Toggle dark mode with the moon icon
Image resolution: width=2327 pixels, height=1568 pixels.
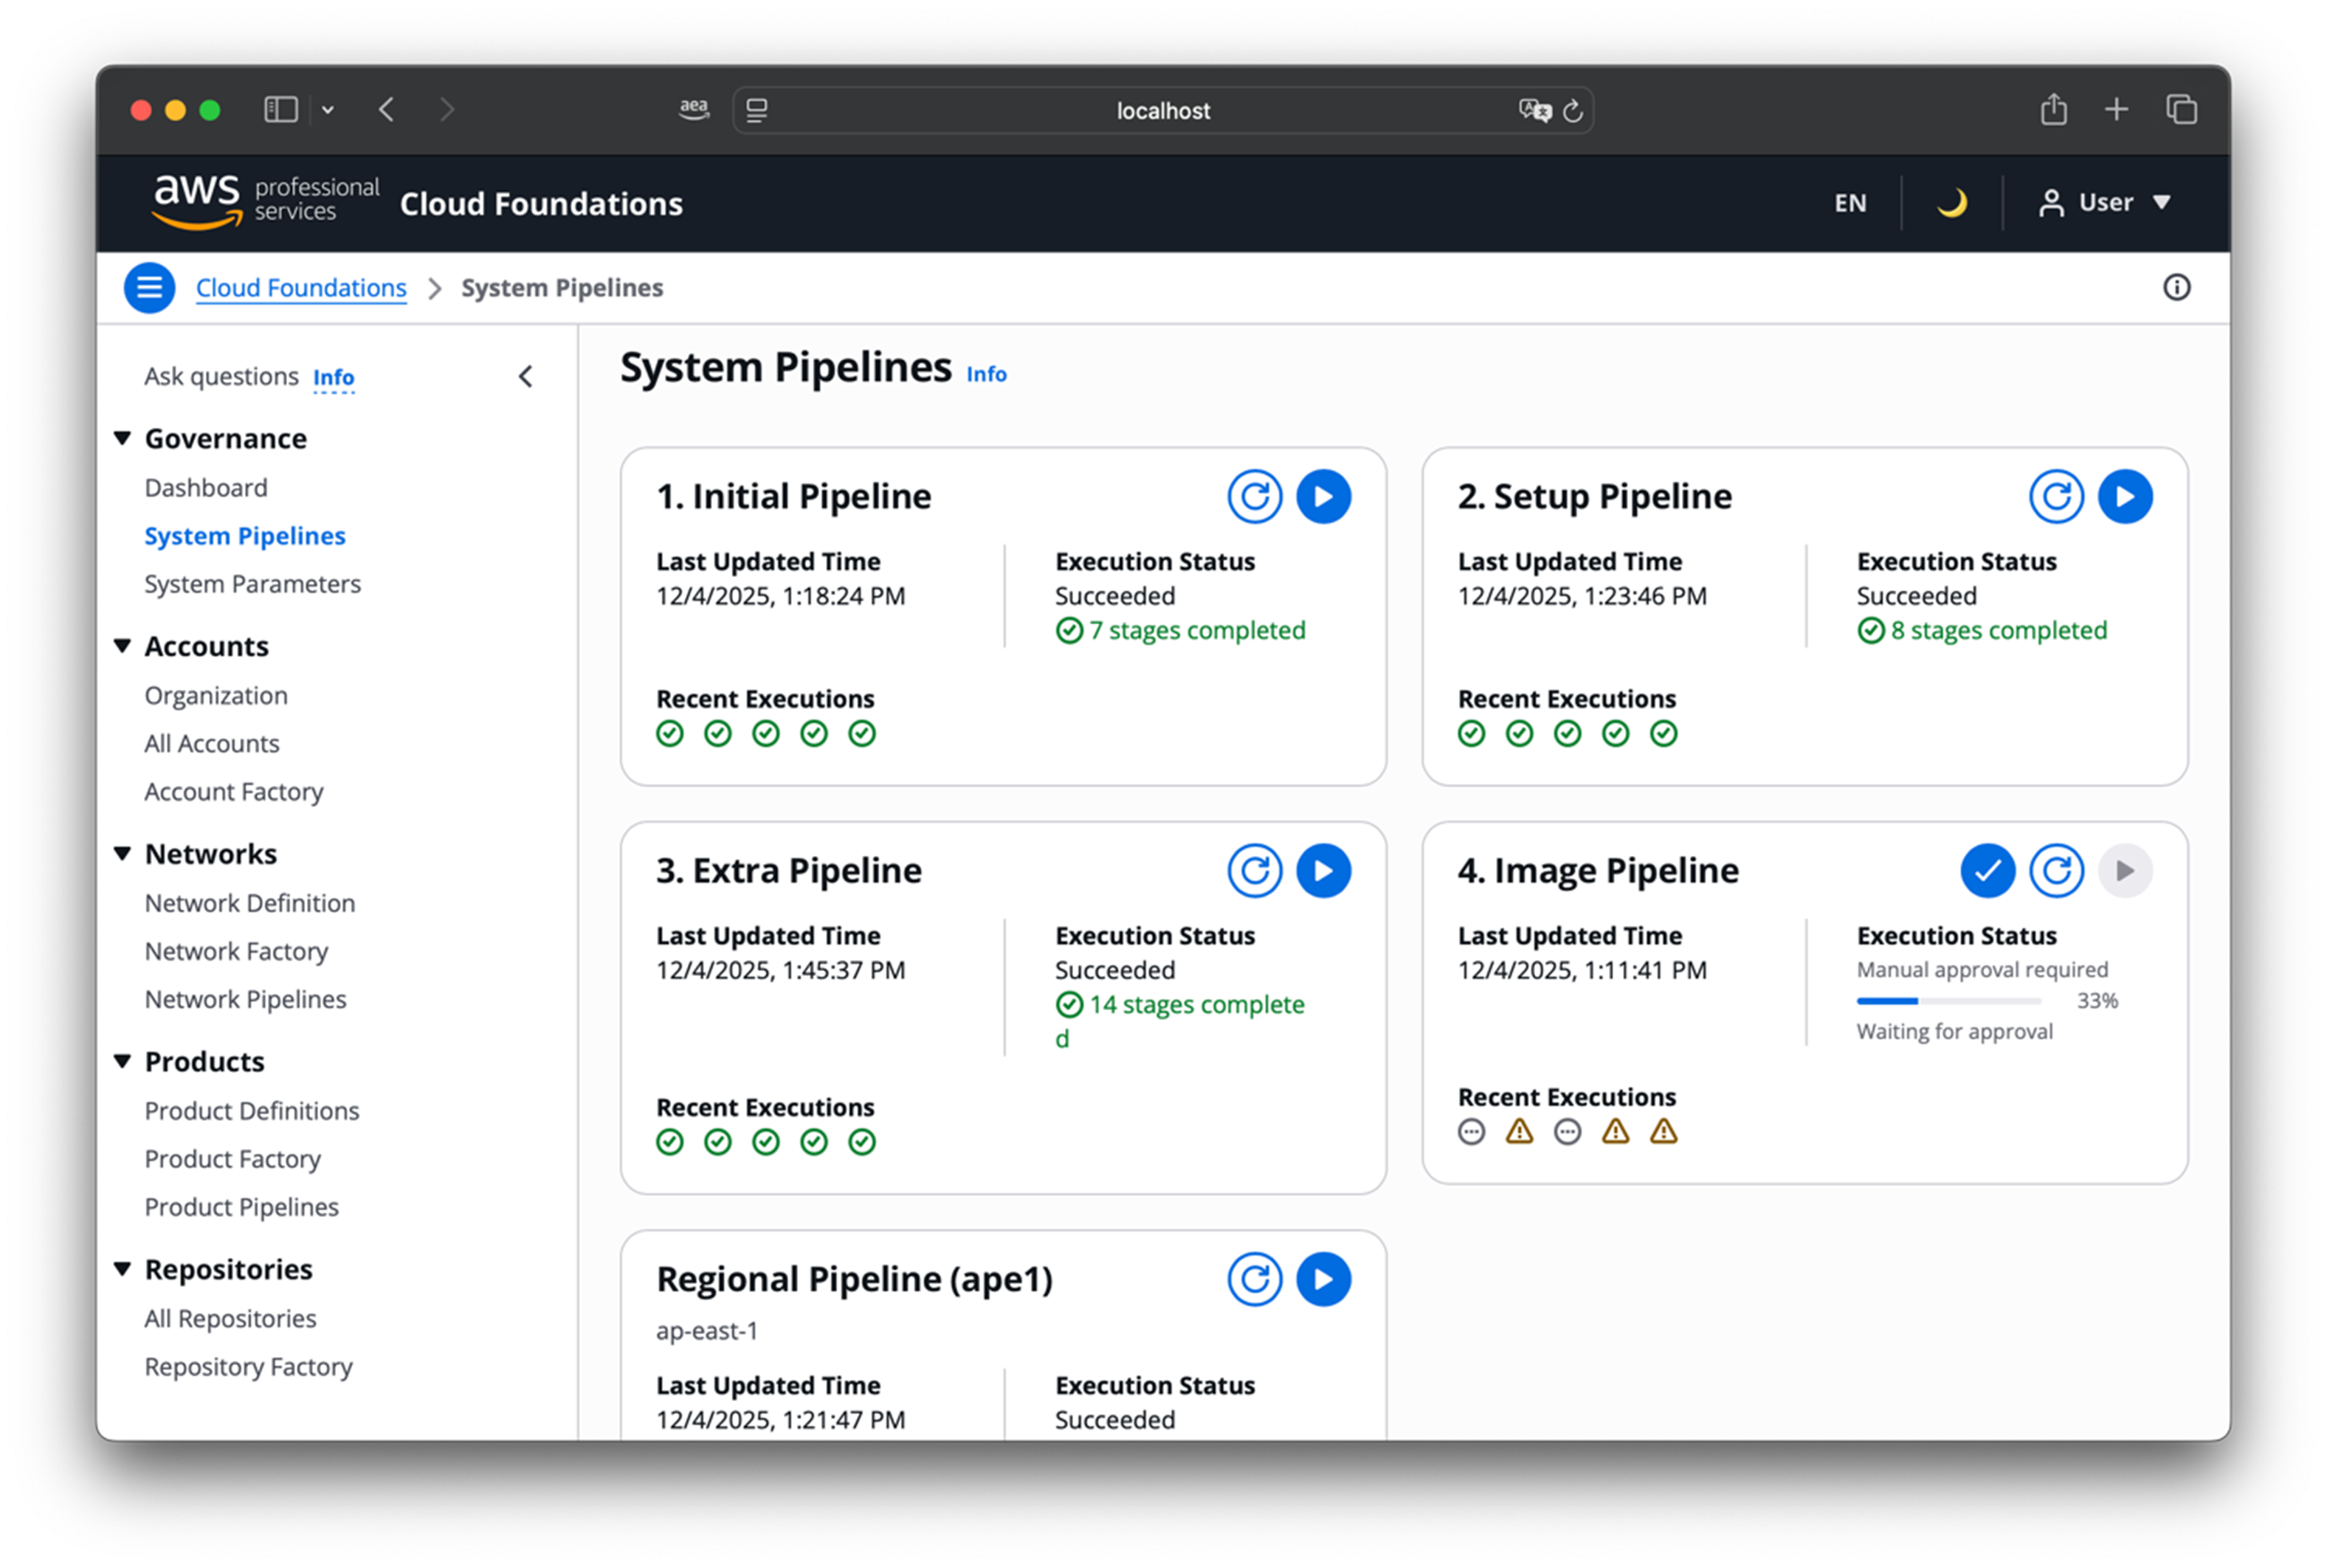point(1951,203)
